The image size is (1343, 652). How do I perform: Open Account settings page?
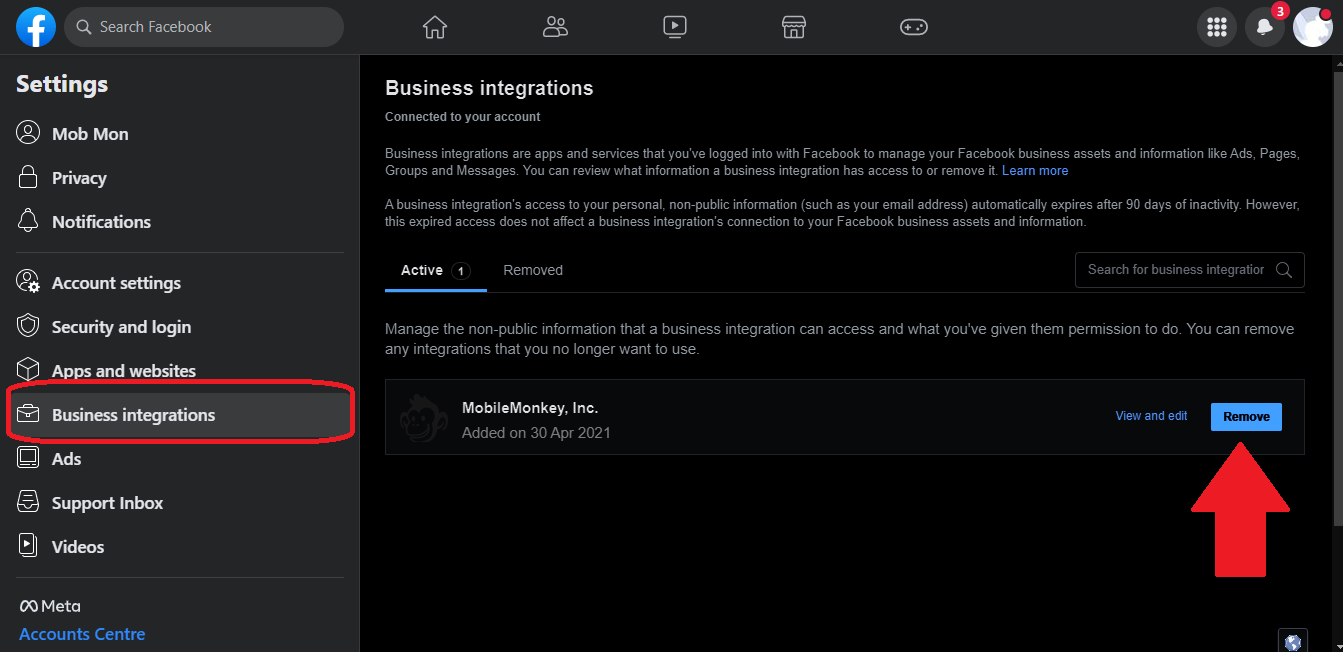coord(179,282)
